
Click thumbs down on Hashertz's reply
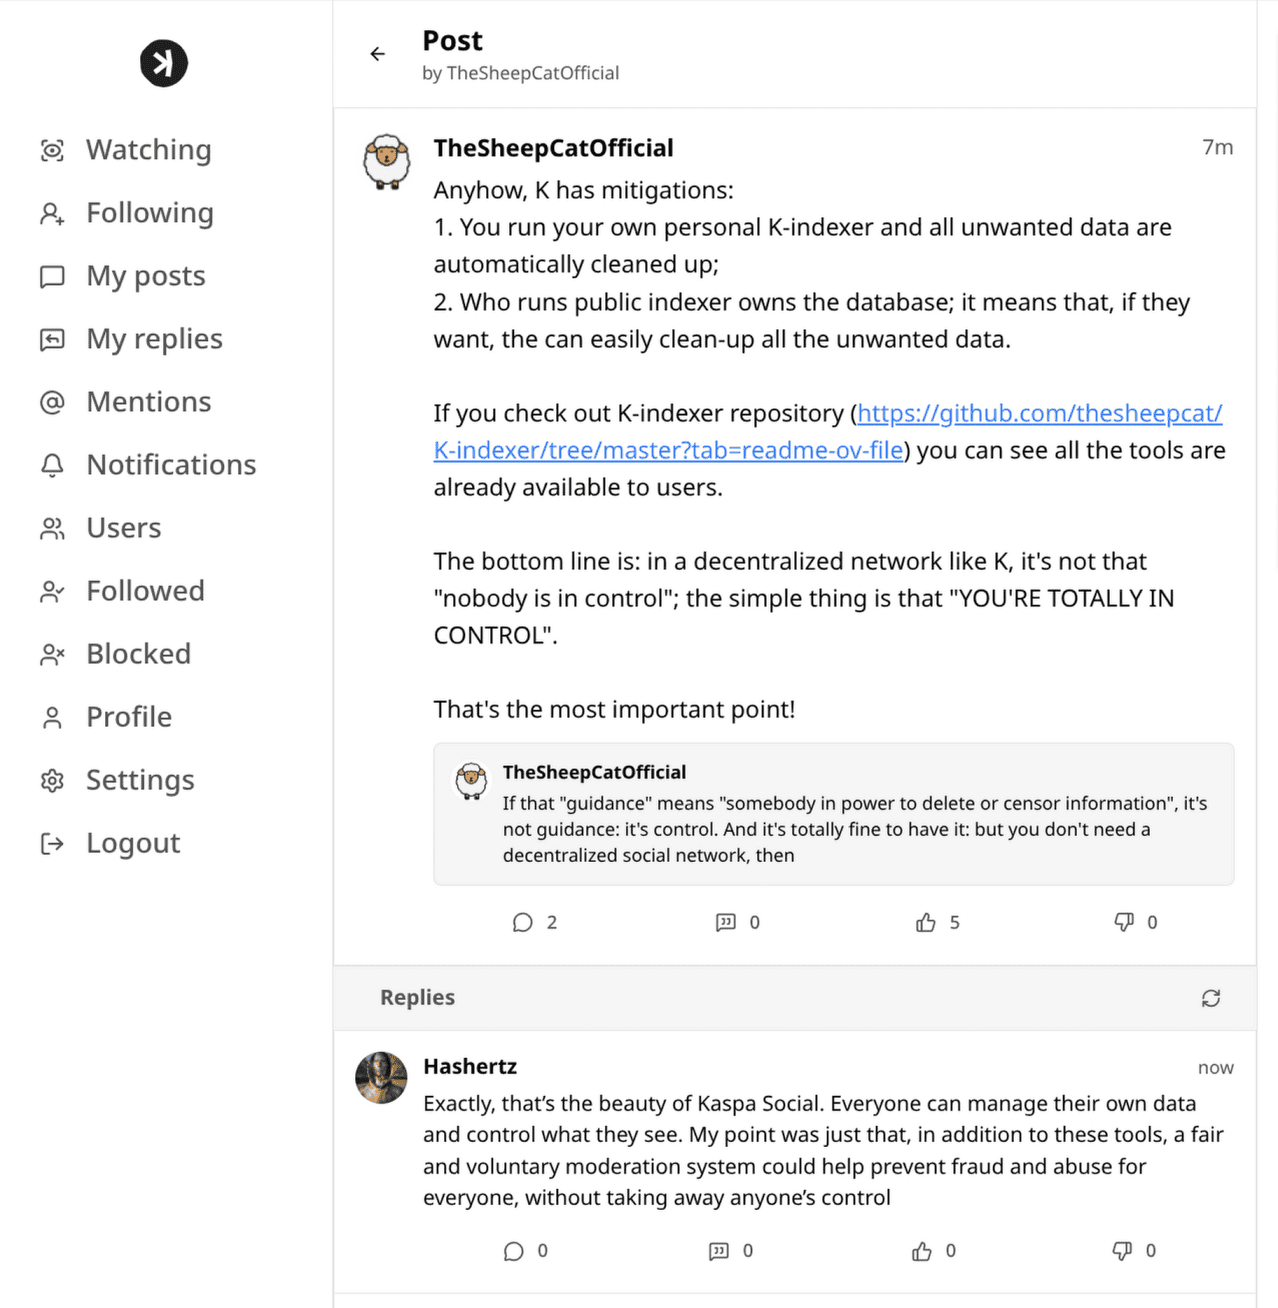tap(1122, 1251)
